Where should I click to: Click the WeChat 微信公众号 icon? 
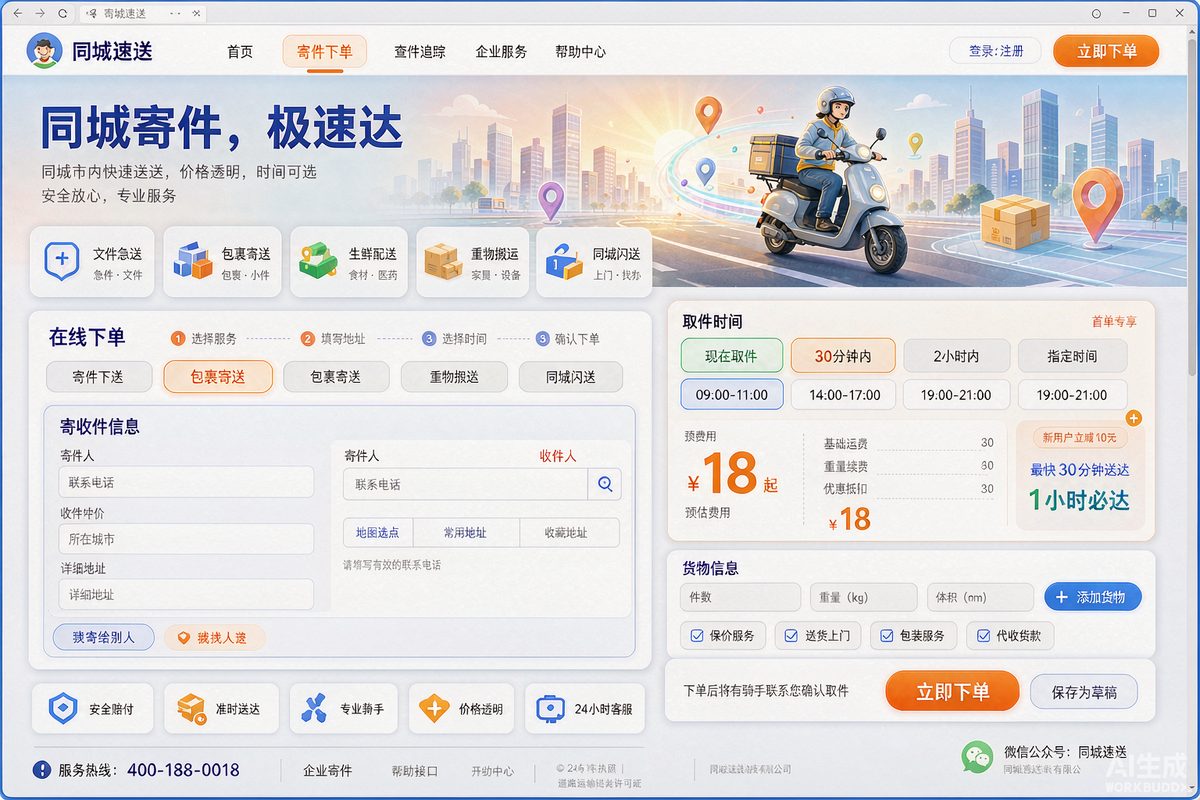(977, 757)
